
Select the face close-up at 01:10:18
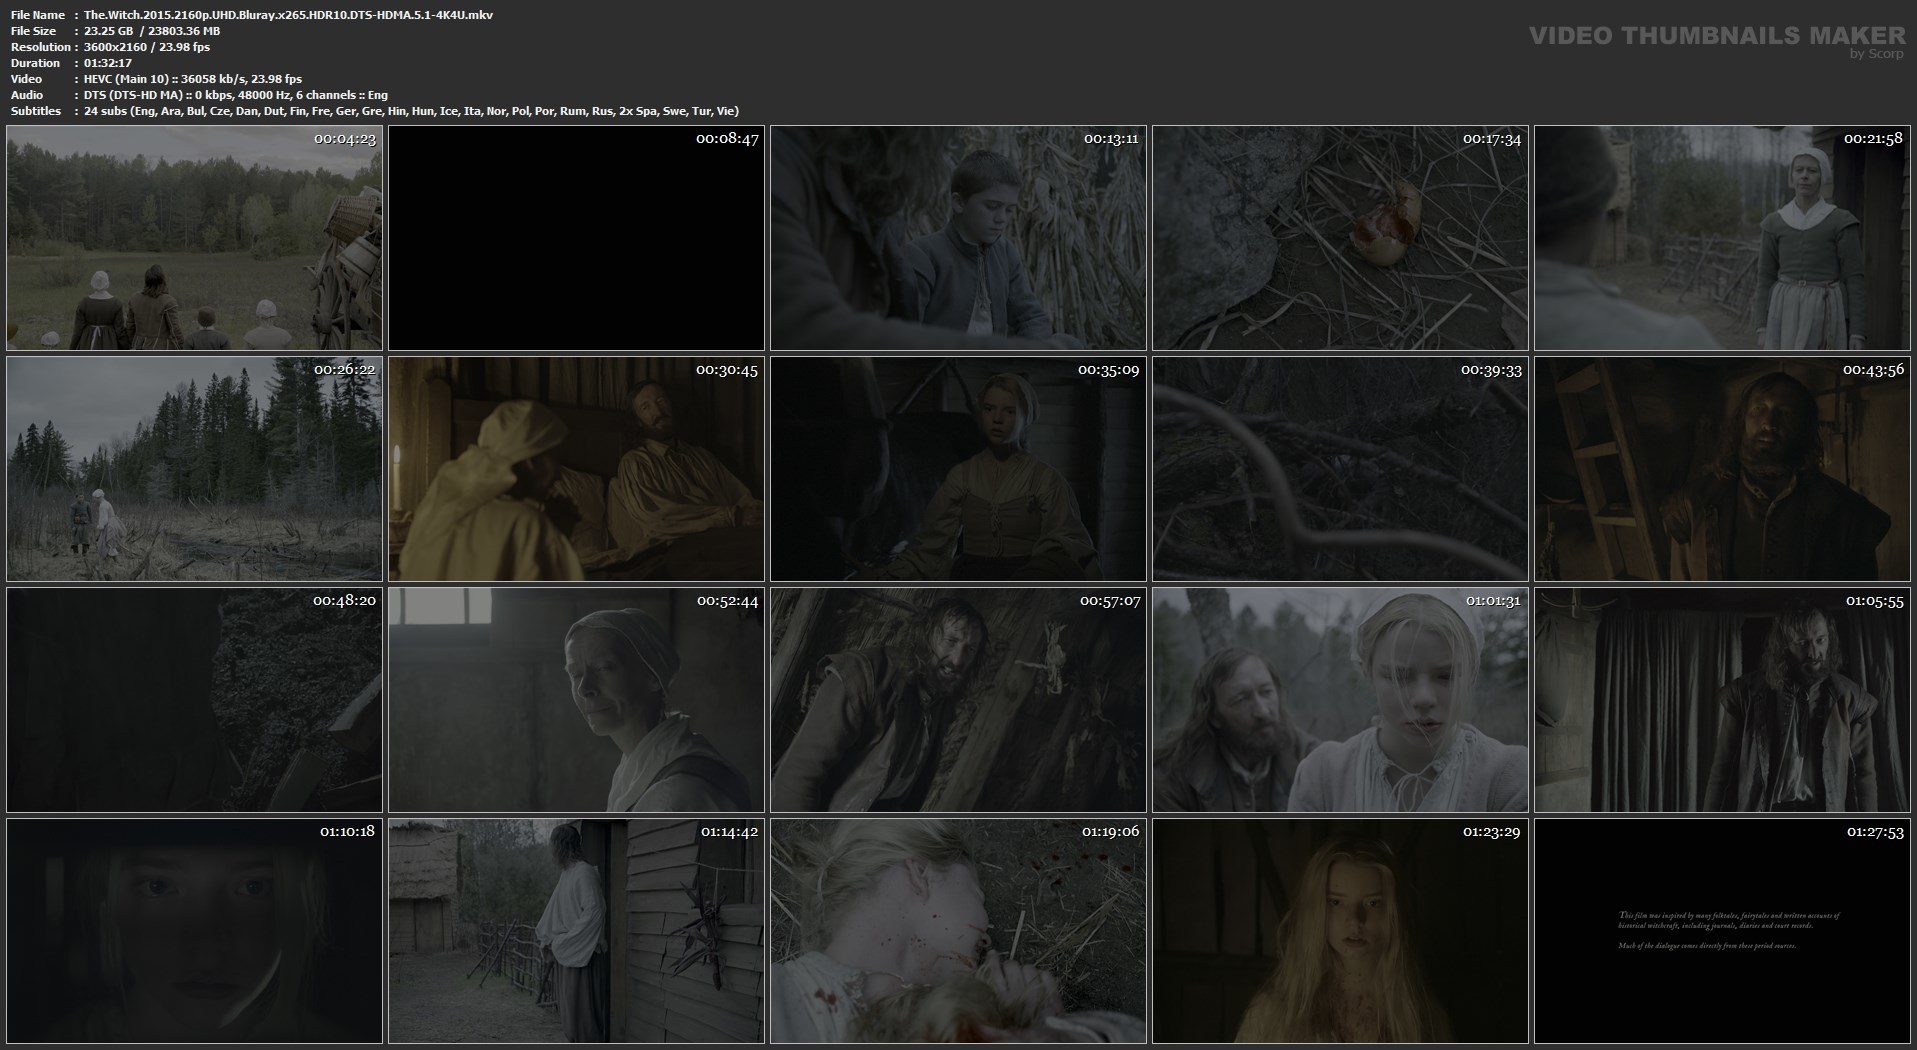tap(194, 931)
